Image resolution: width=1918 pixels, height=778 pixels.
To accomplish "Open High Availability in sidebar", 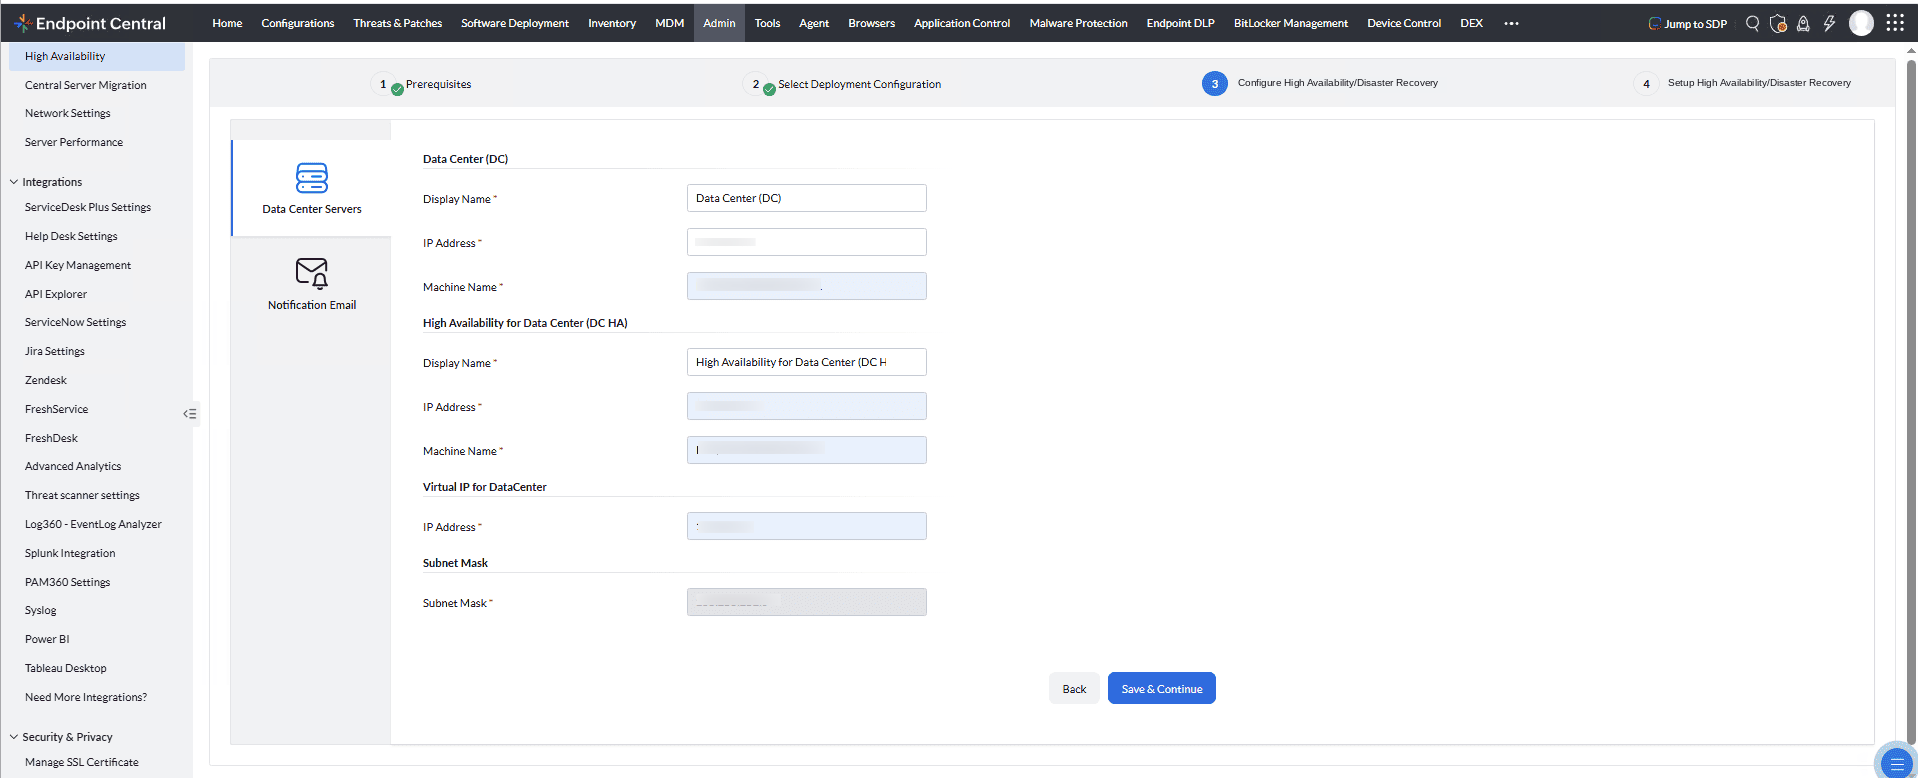I will point(97,56).
